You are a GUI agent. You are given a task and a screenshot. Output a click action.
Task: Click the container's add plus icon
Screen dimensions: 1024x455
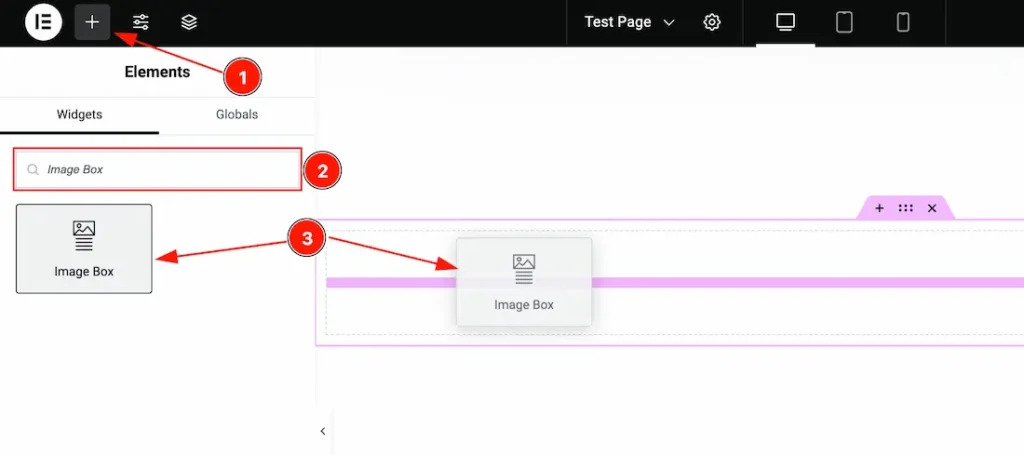(x=879, y=208)
